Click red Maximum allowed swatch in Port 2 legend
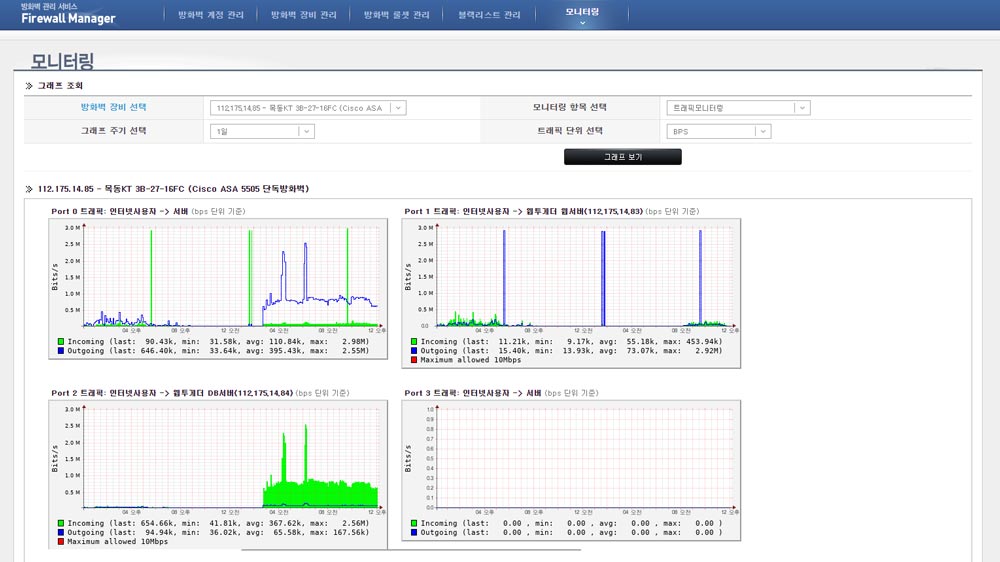Image resolution: width=1000 pixels, height=562 pixels. tap(61, 542)
